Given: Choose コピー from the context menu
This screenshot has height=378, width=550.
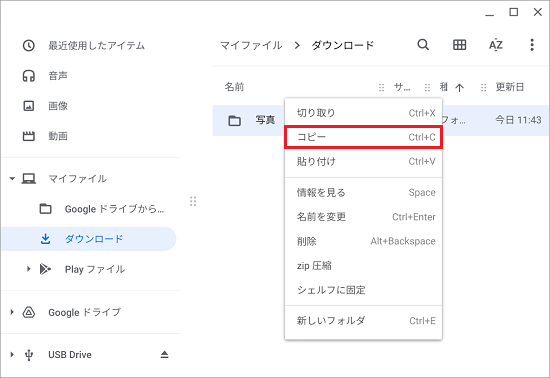Looking at the screenshot, I should click(363, 137).
